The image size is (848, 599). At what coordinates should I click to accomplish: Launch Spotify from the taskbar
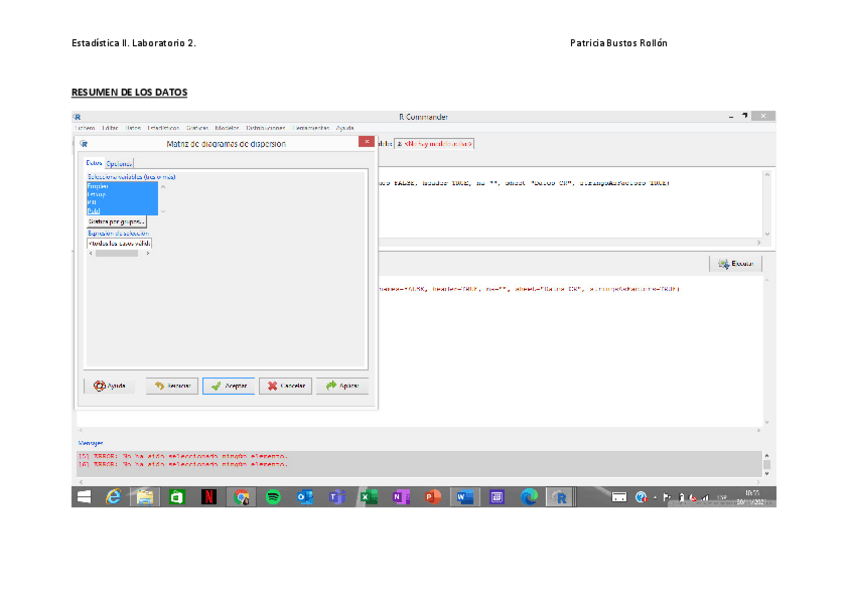click(x=272, y=496)
